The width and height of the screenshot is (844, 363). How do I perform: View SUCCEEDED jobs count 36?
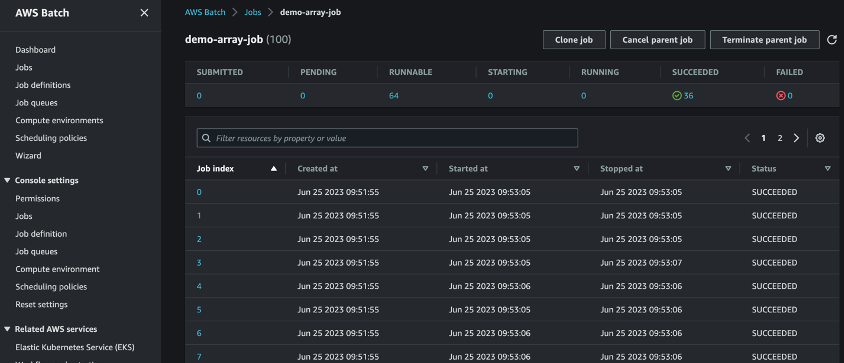tap(688, 96)
